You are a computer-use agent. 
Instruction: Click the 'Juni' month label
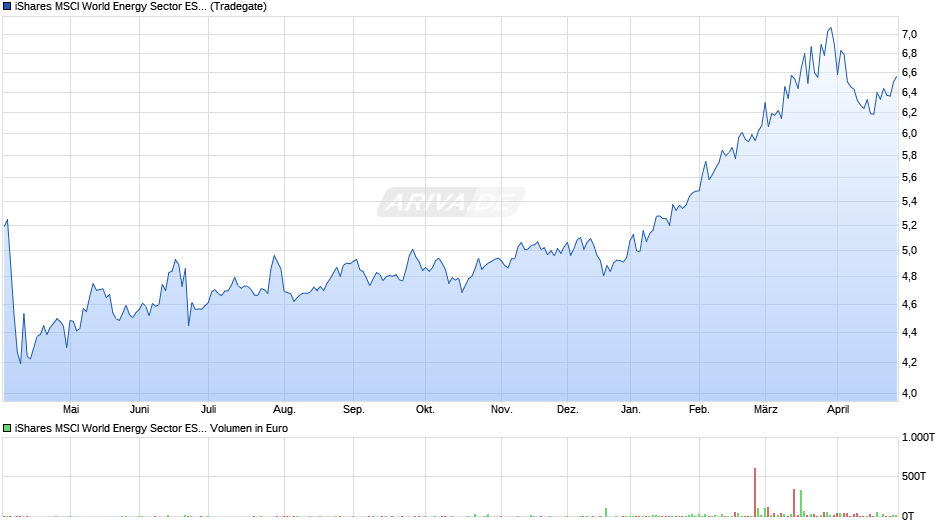click(x=140, y=409)
